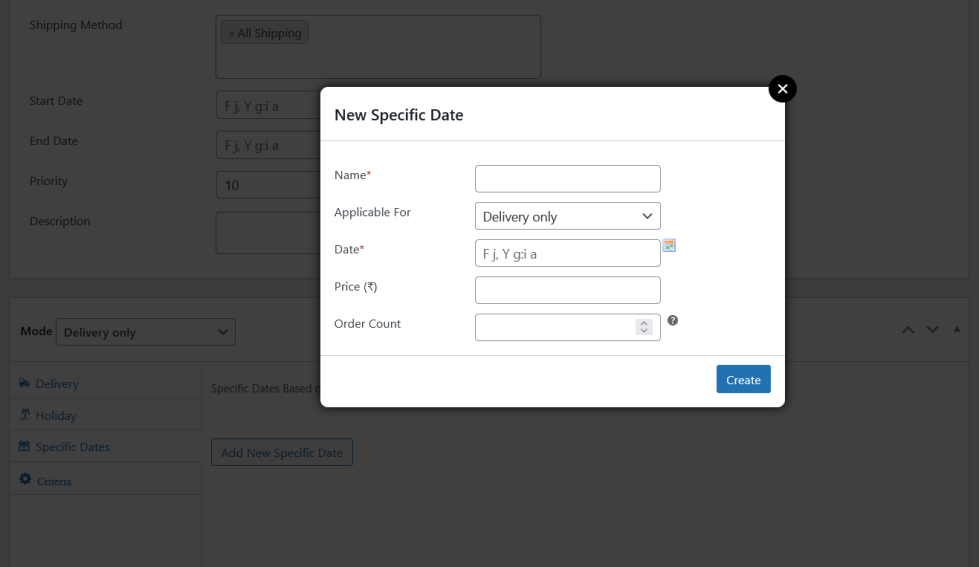The image size is (979, 567).
Task: Click the Price input field
Action: pyautogui.click(x=567, y=290)
